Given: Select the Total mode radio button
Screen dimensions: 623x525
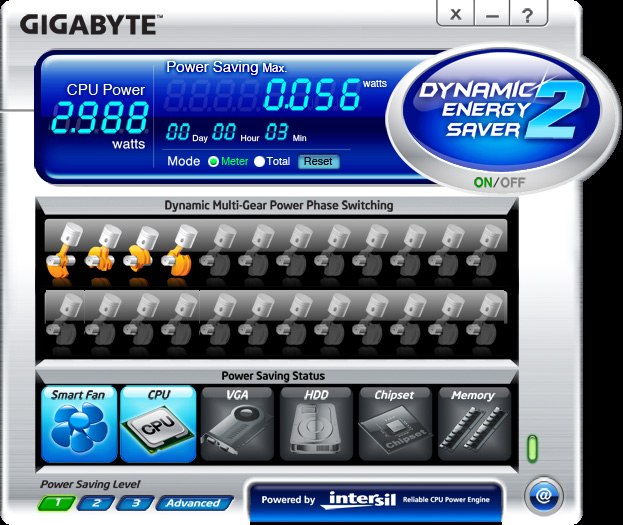Looking at the screenshot, I should 259,161.
